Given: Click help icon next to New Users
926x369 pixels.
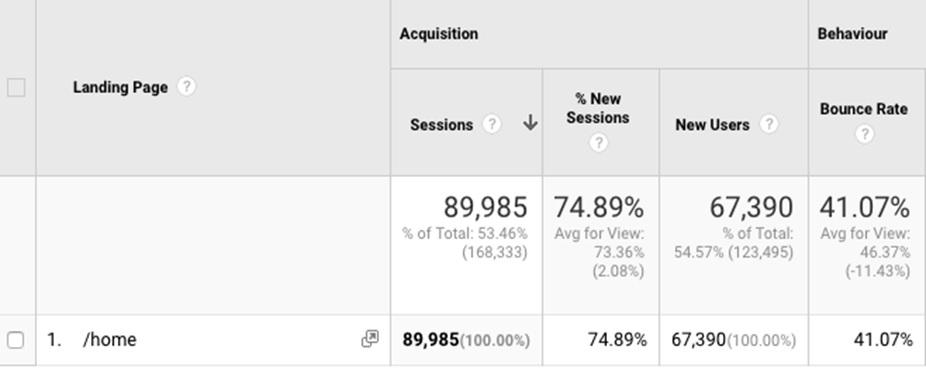Looking at the screenshot, I should 768,124.
